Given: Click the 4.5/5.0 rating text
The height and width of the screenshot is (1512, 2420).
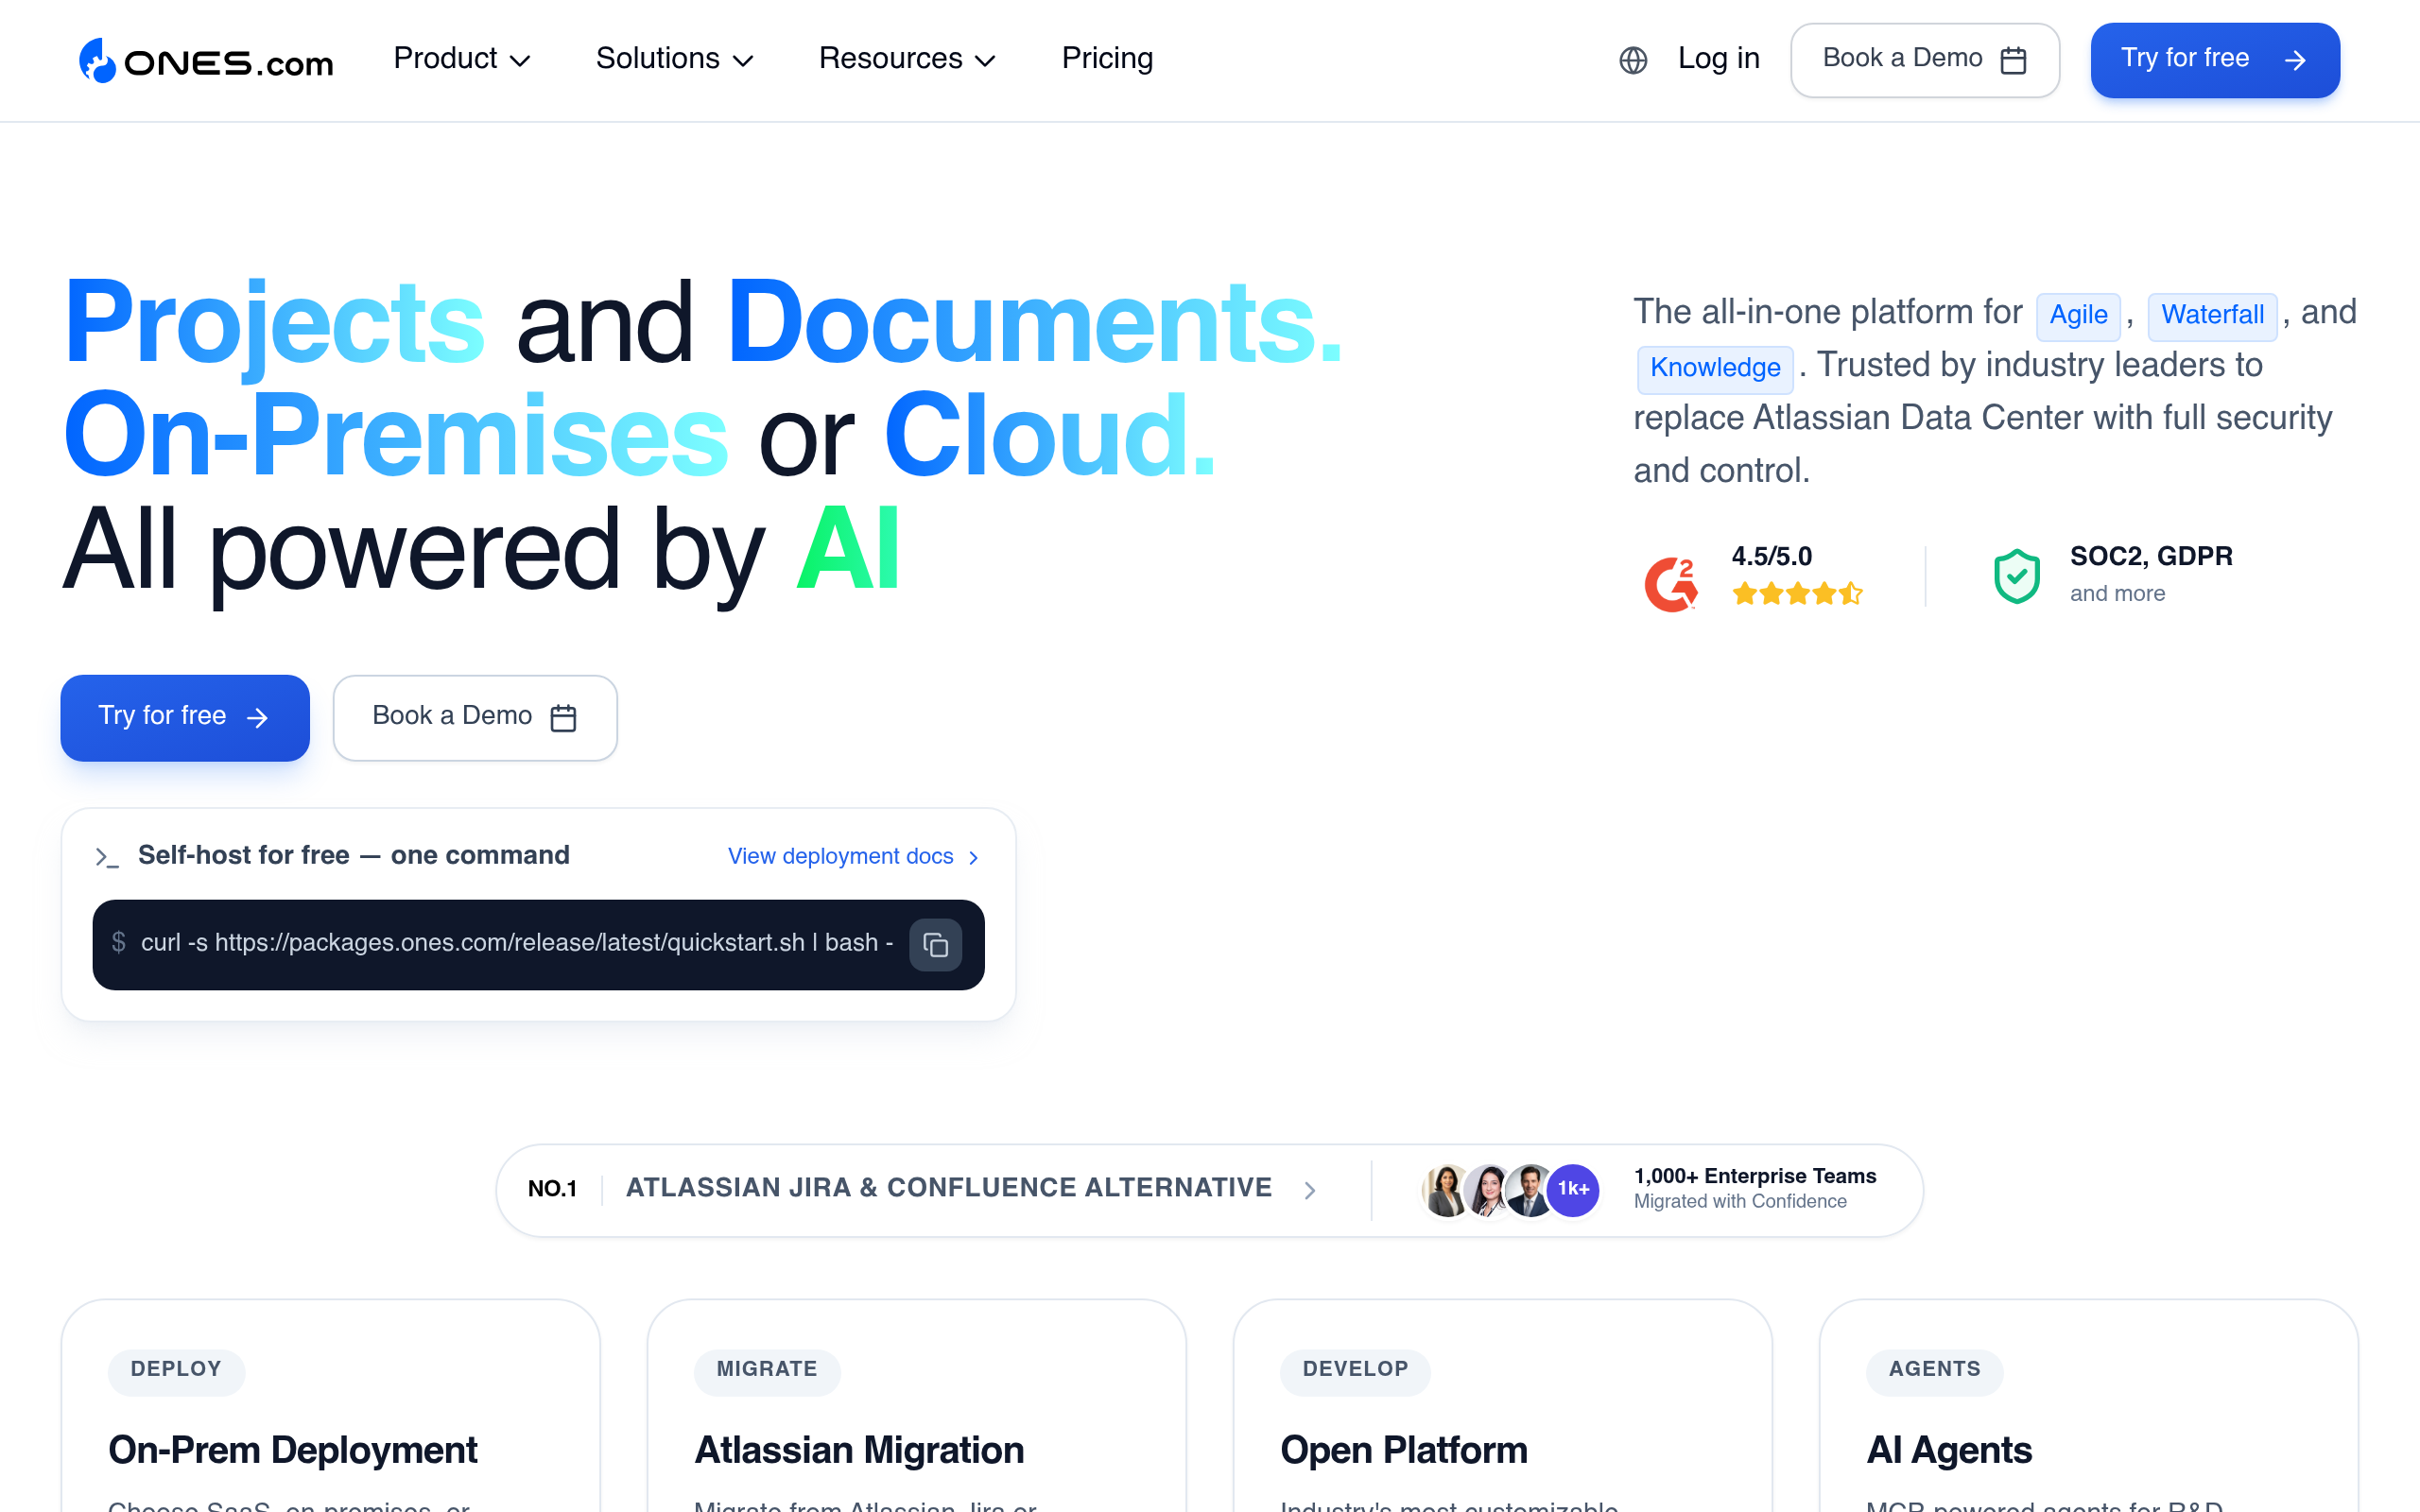Looking at the screenshot, I should click(x=1771, y=557).
